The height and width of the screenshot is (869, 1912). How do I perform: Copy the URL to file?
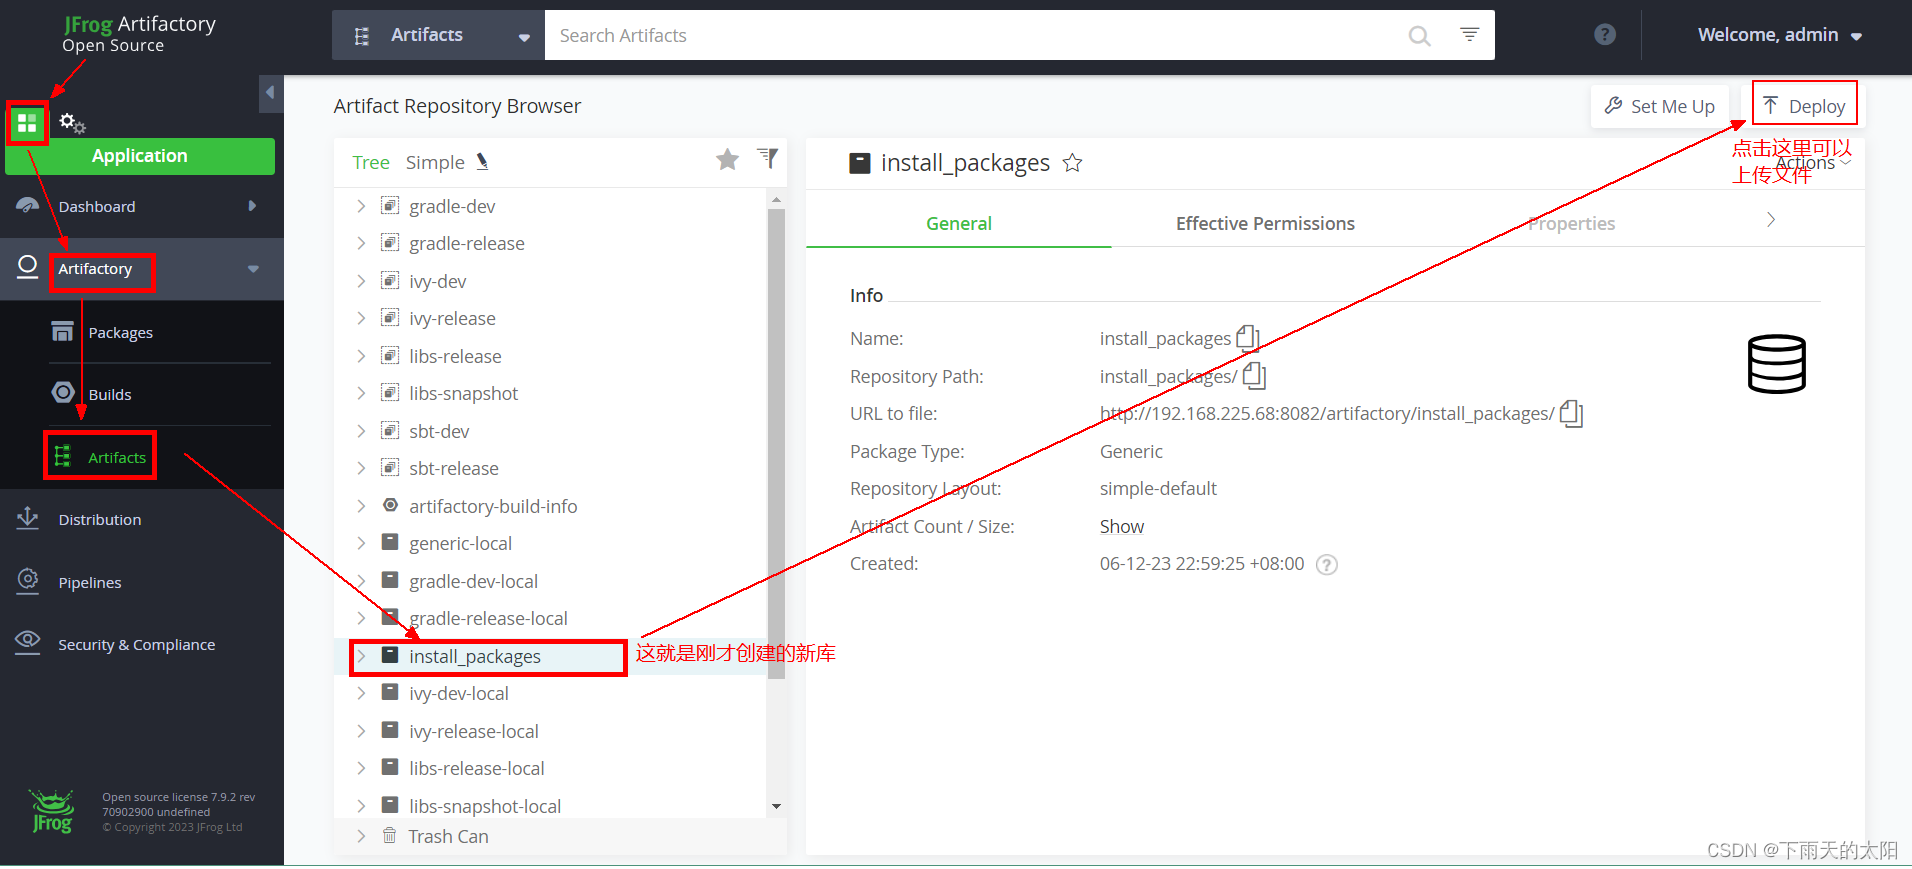(1571, 413)
